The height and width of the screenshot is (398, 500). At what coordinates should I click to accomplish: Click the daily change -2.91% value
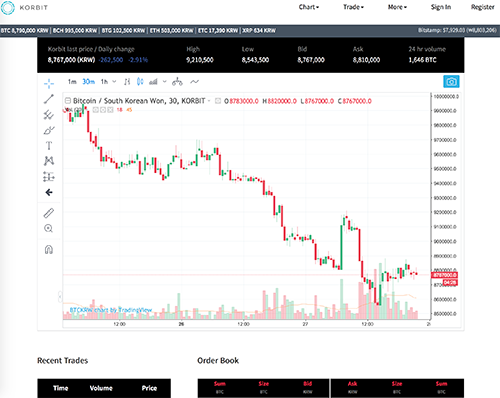click(x=138, y=60)
